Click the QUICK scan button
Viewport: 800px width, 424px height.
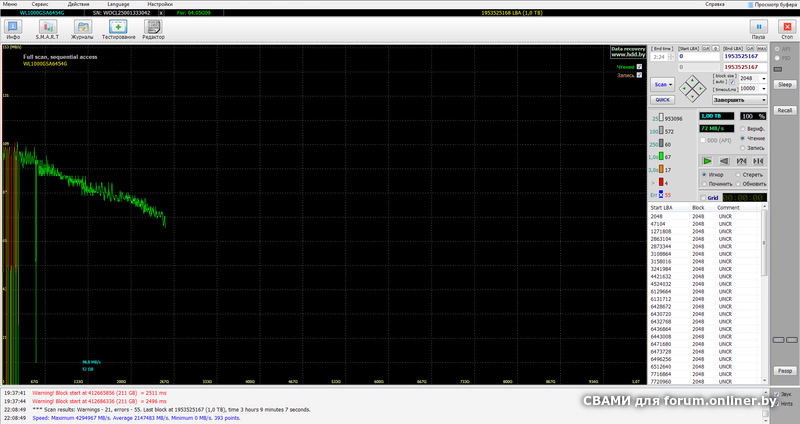click(x=663, y=100)
